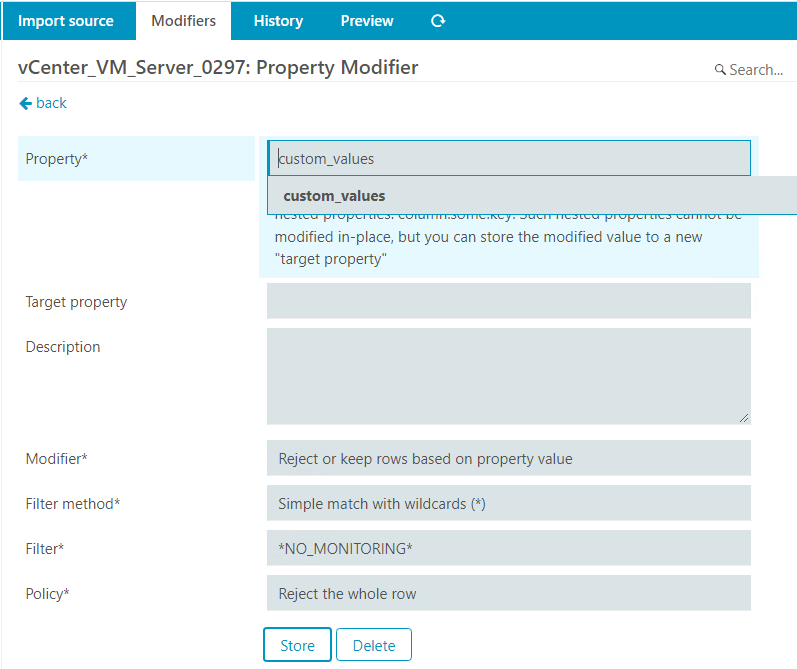Open the History tab
This screenshot has width=797, height=669.
coord(278,21)
